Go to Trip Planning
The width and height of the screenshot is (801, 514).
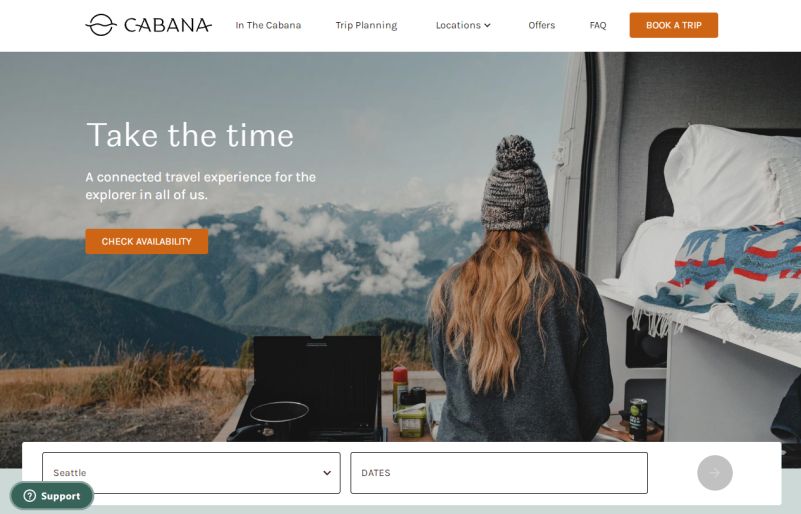coord(366,25)
